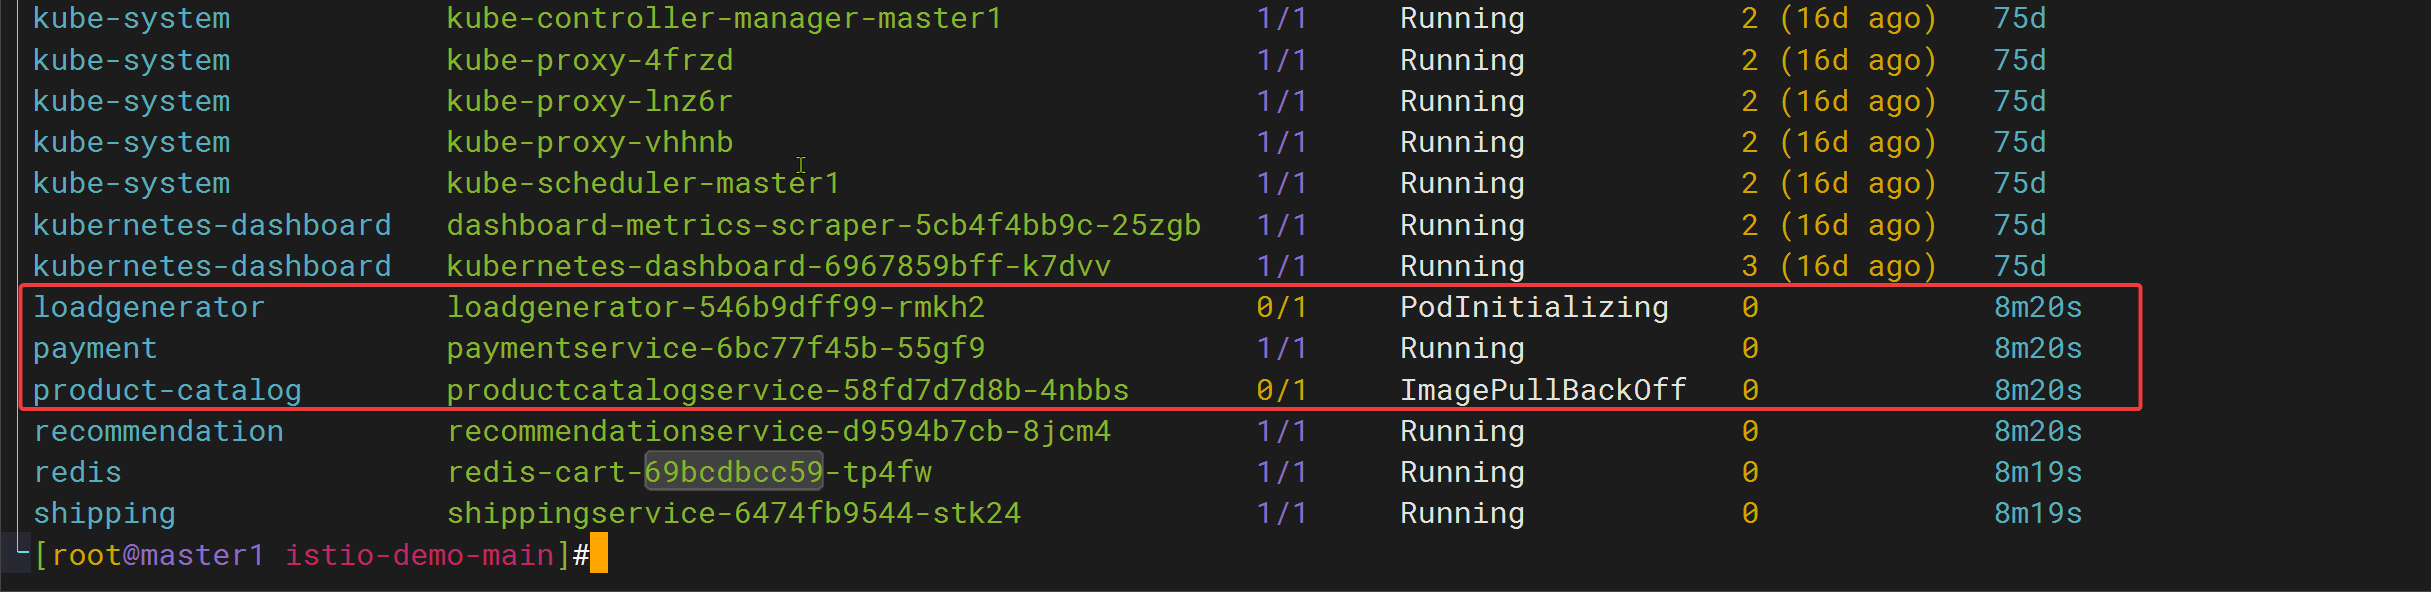This screenshot has width=2431, height=592.
Task: Click the kube-controller-manager-master1 entry
Action: point(724,18)
